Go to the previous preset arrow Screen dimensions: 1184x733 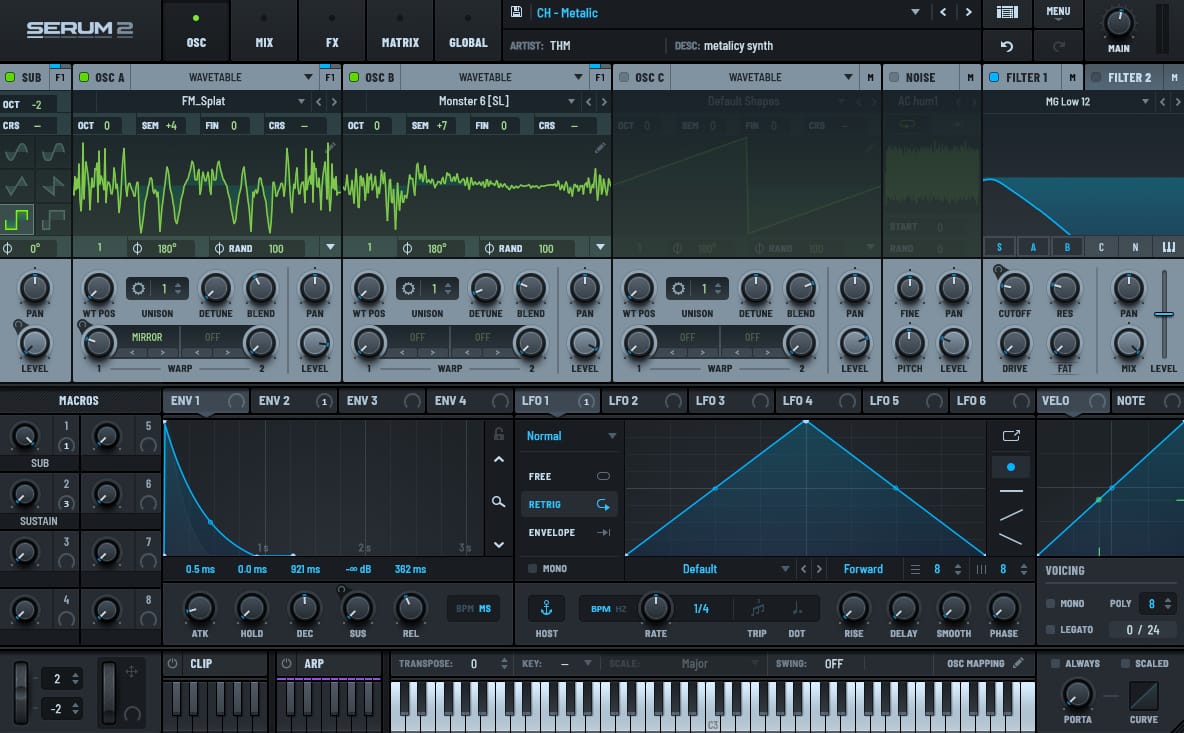pyautogui.click(x=942, y=12)
